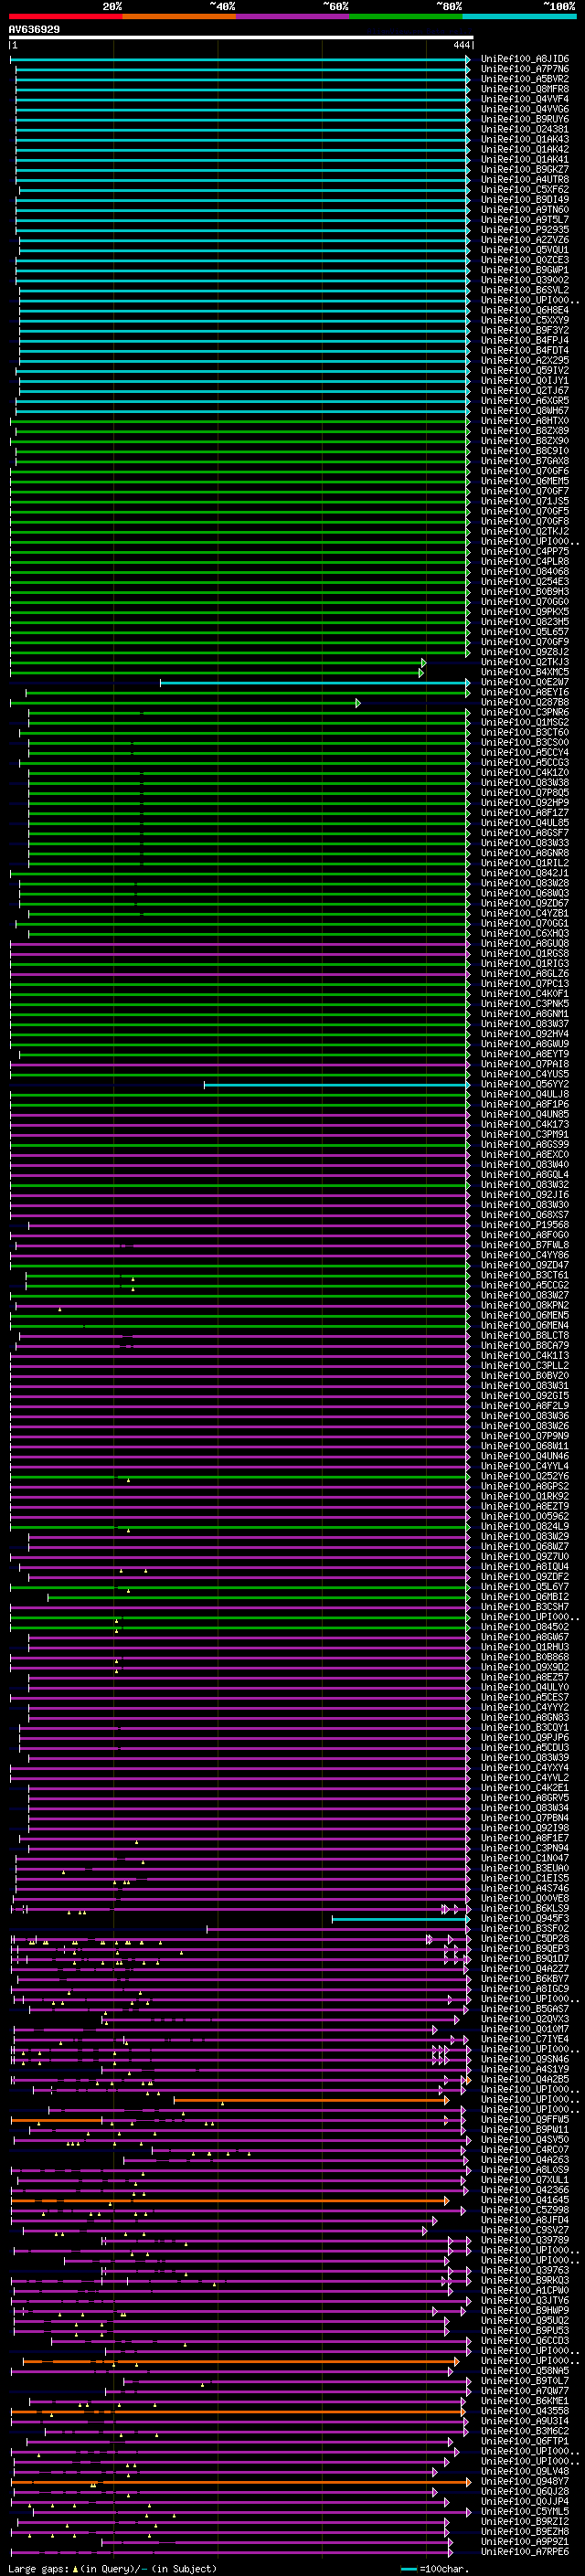Select hit UniRef100_A8GUQ8
585x2576 pixels.
(x=525, y=943)
